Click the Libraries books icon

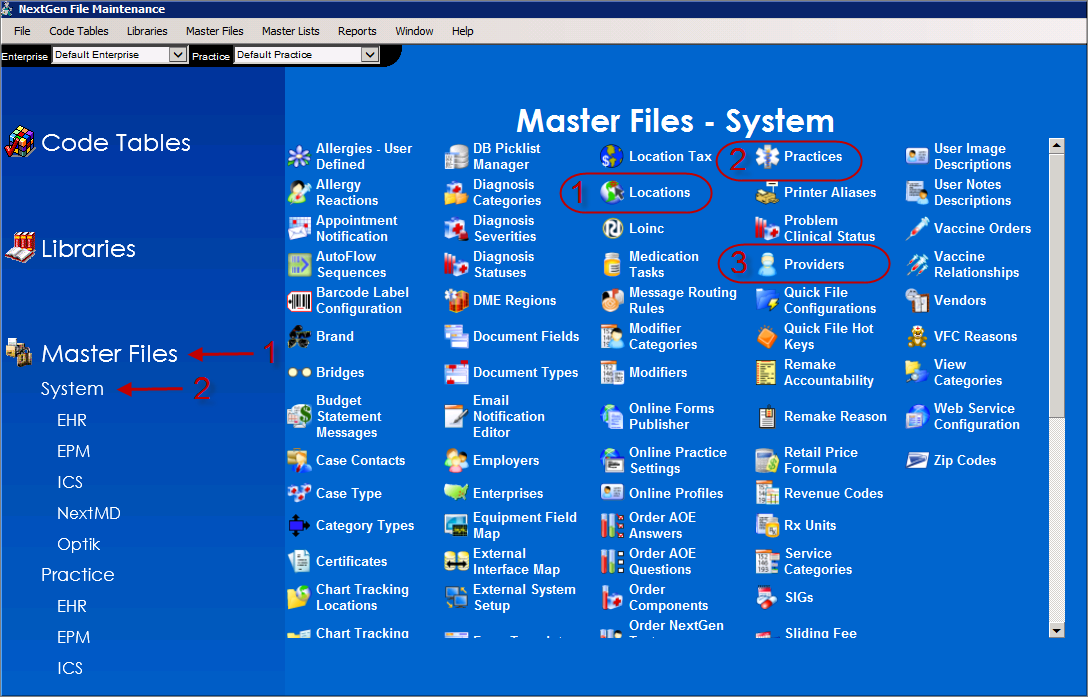click(x=20, y=248)
